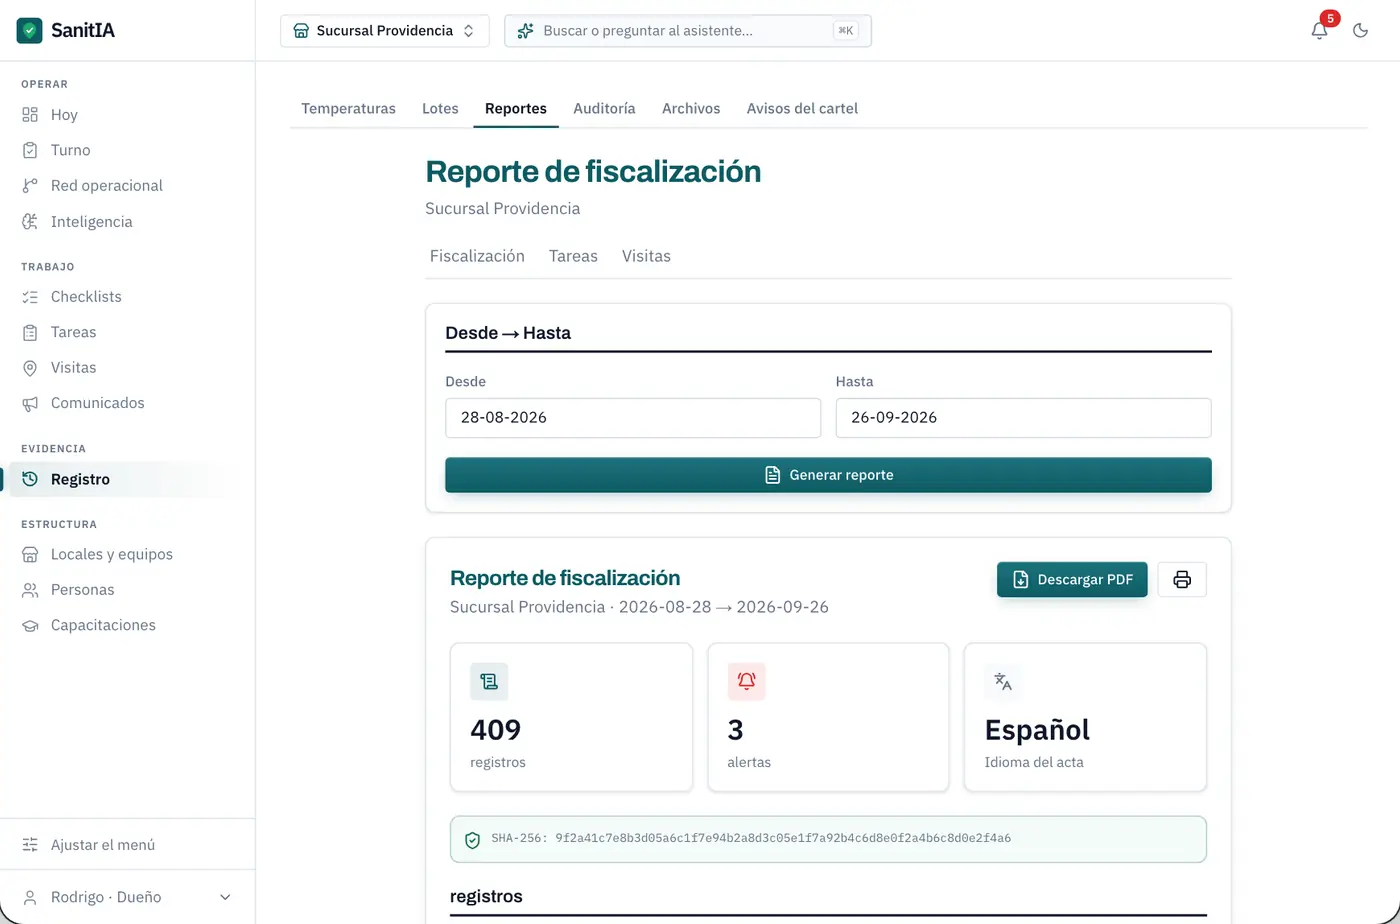Click the Red operacional branch icon

[30, 186]
